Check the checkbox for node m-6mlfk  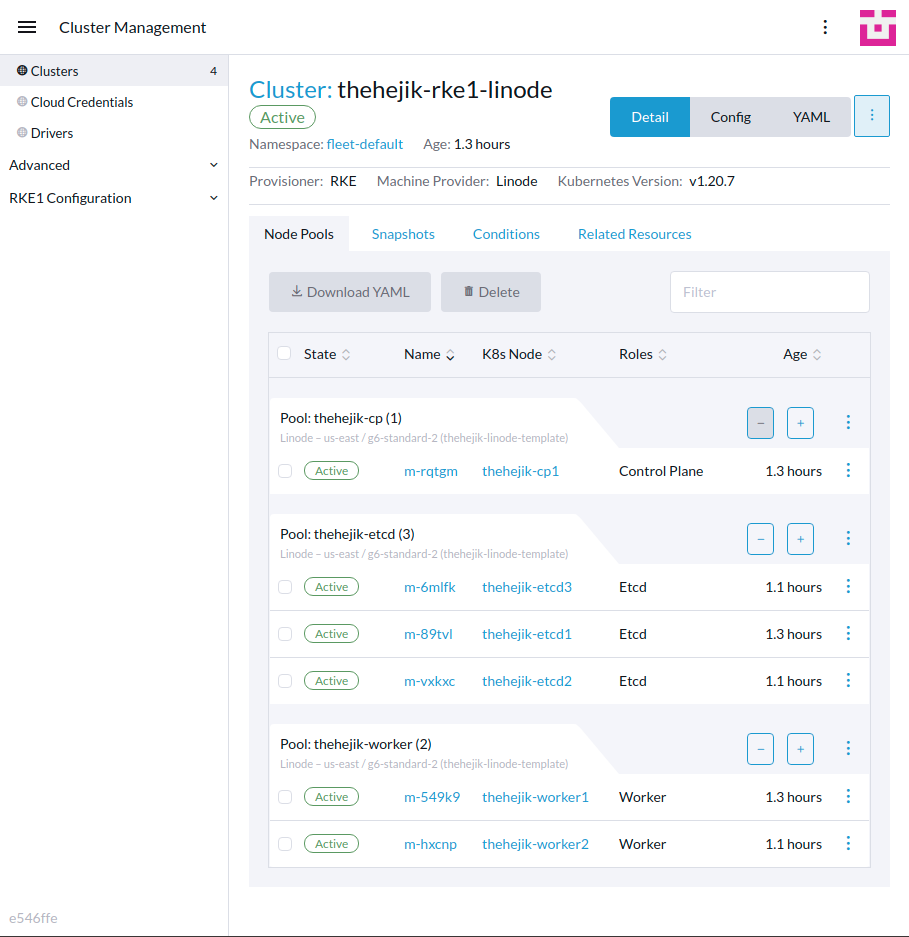(284, 587)
